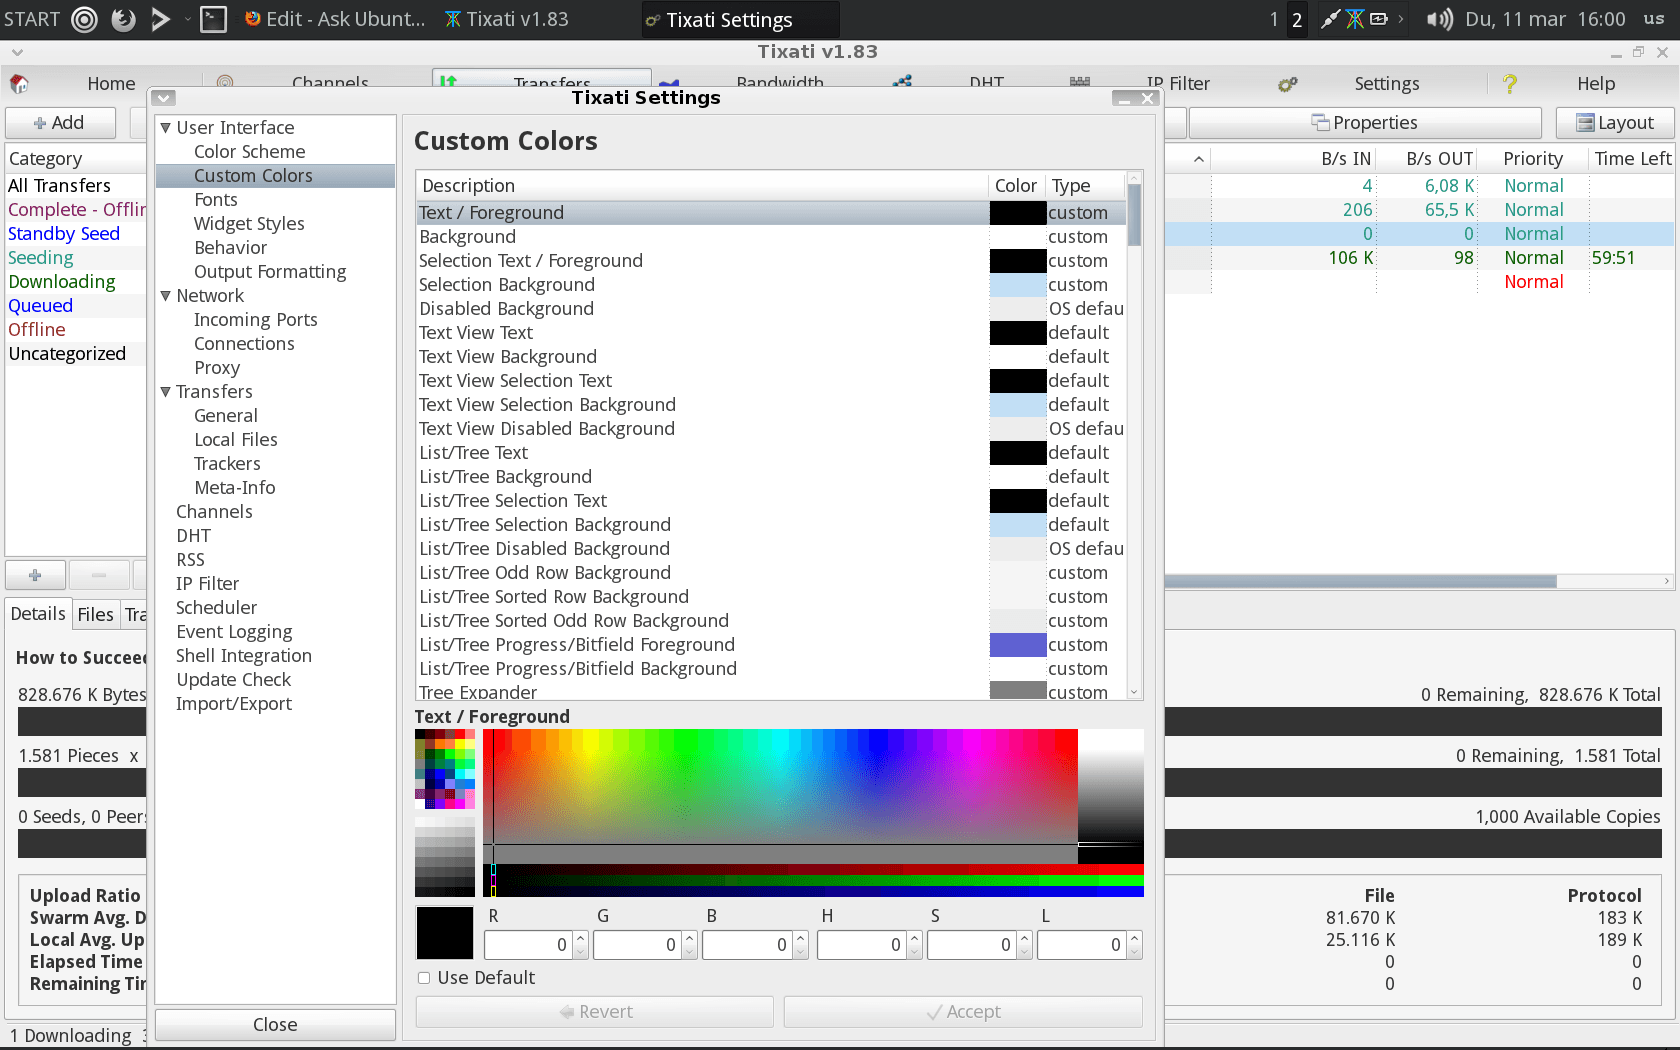Expand the hidden tray icons chevron

pyautogui.click(x=1401, y=19)
